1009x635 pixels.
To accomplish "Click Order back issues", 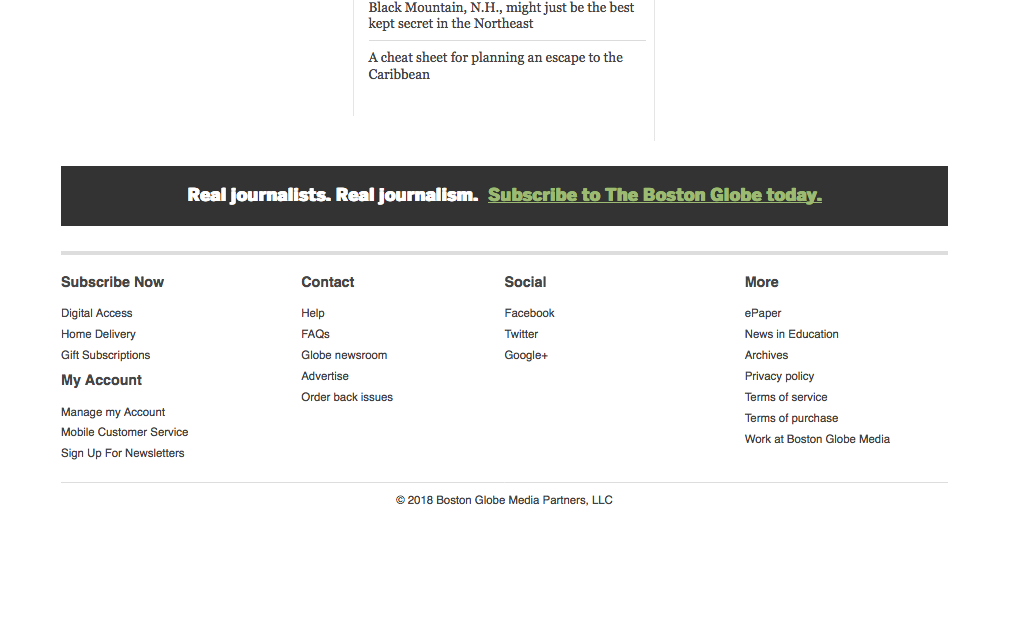I will tap(347, 398).
